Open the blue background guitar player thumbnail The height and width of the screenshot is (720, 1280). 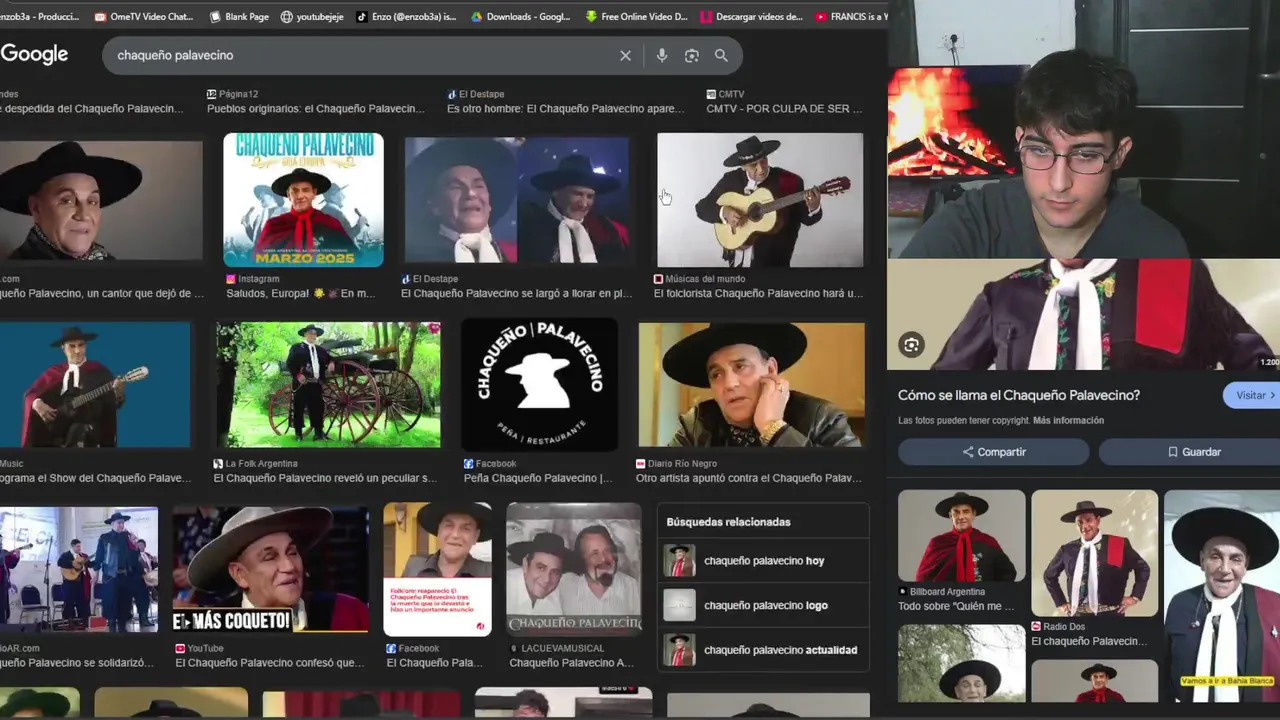coord(95,385)
